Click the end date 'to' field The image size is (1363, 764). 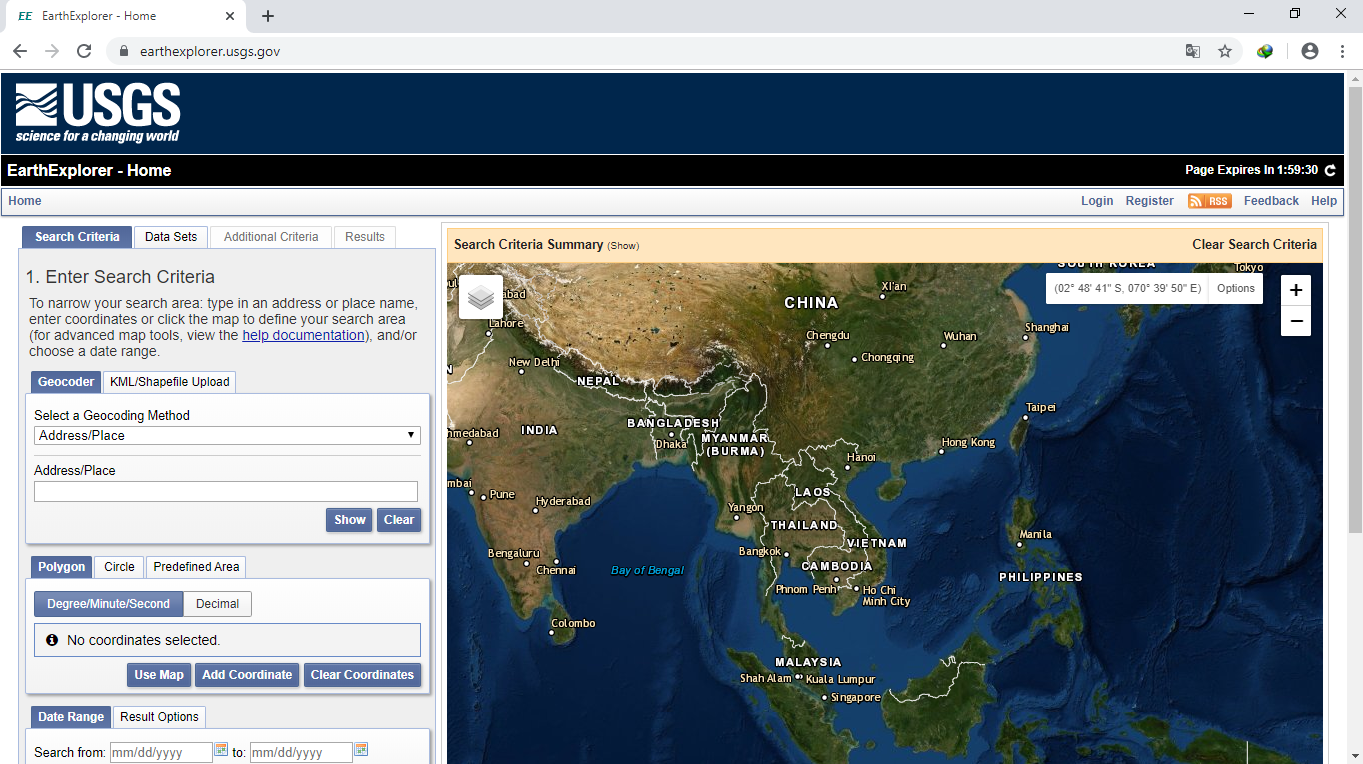(301, 752)
